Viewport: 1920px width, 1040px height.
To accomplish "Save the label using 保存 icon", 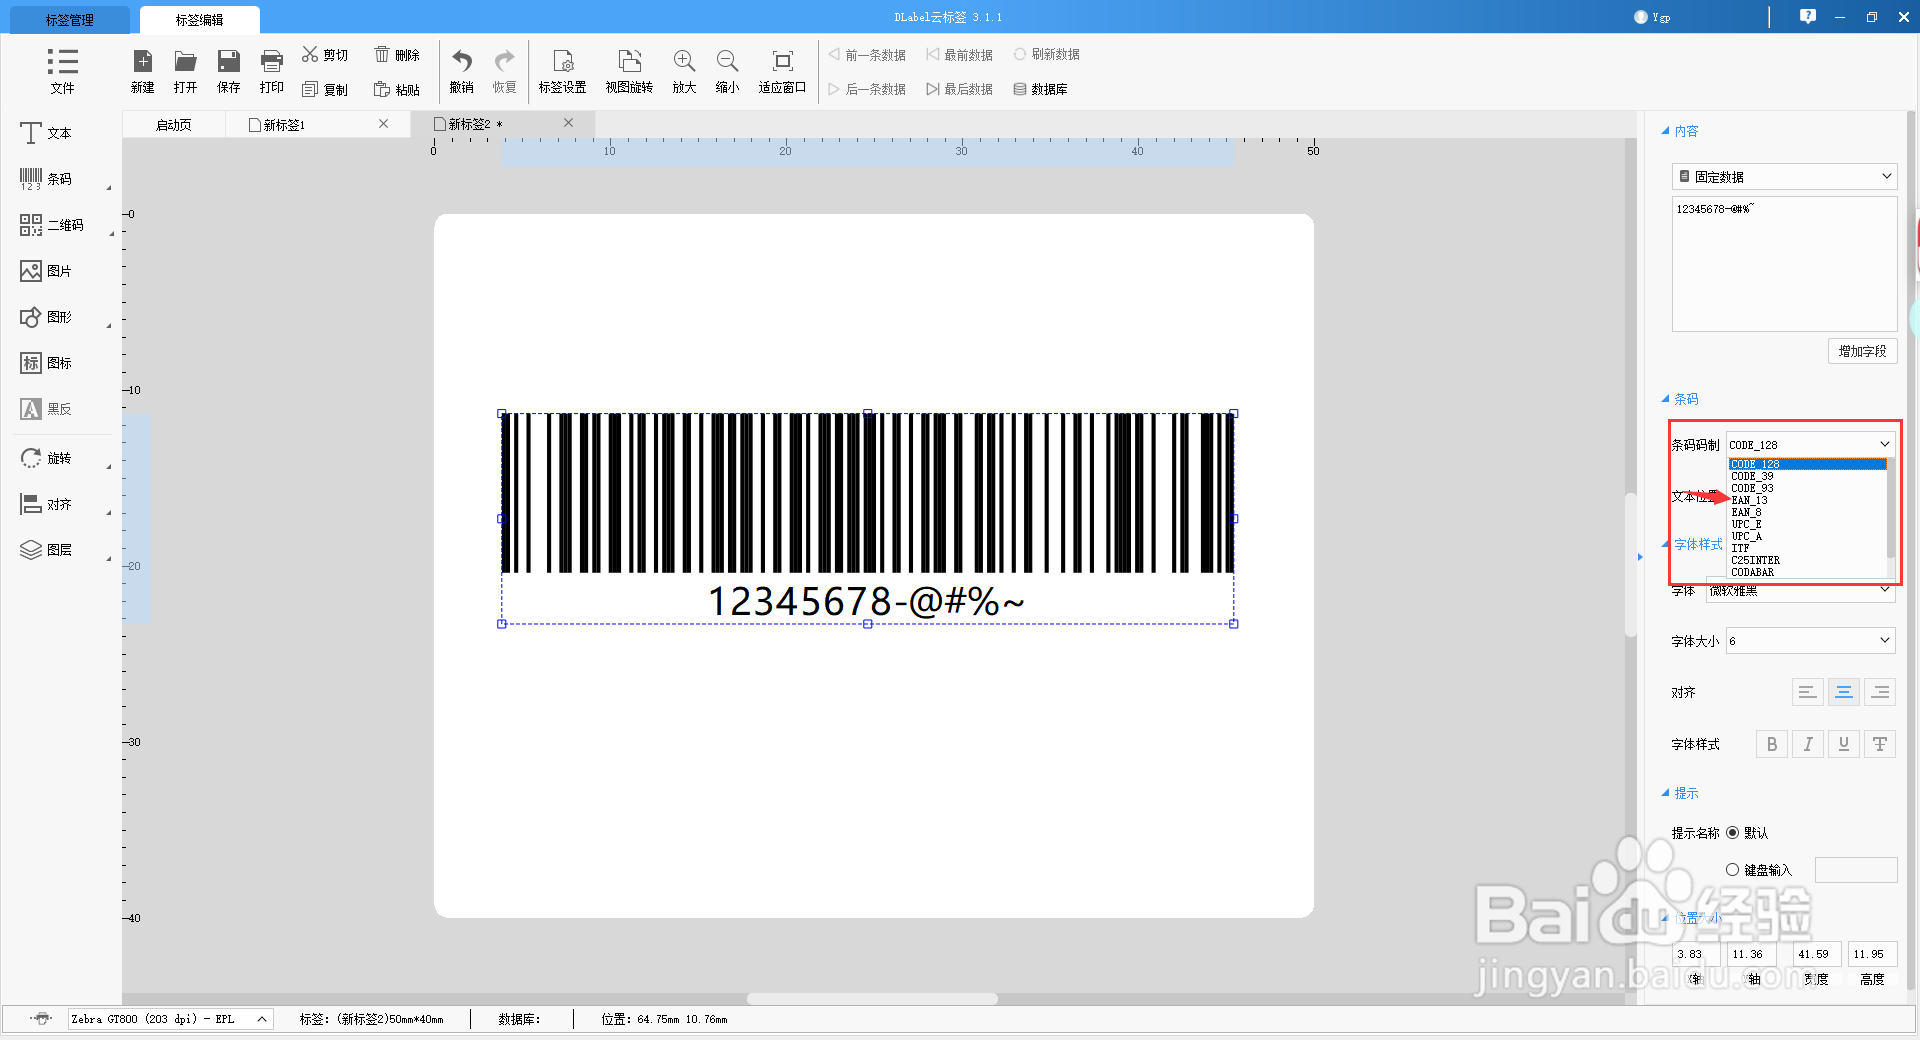I will 229,71.
